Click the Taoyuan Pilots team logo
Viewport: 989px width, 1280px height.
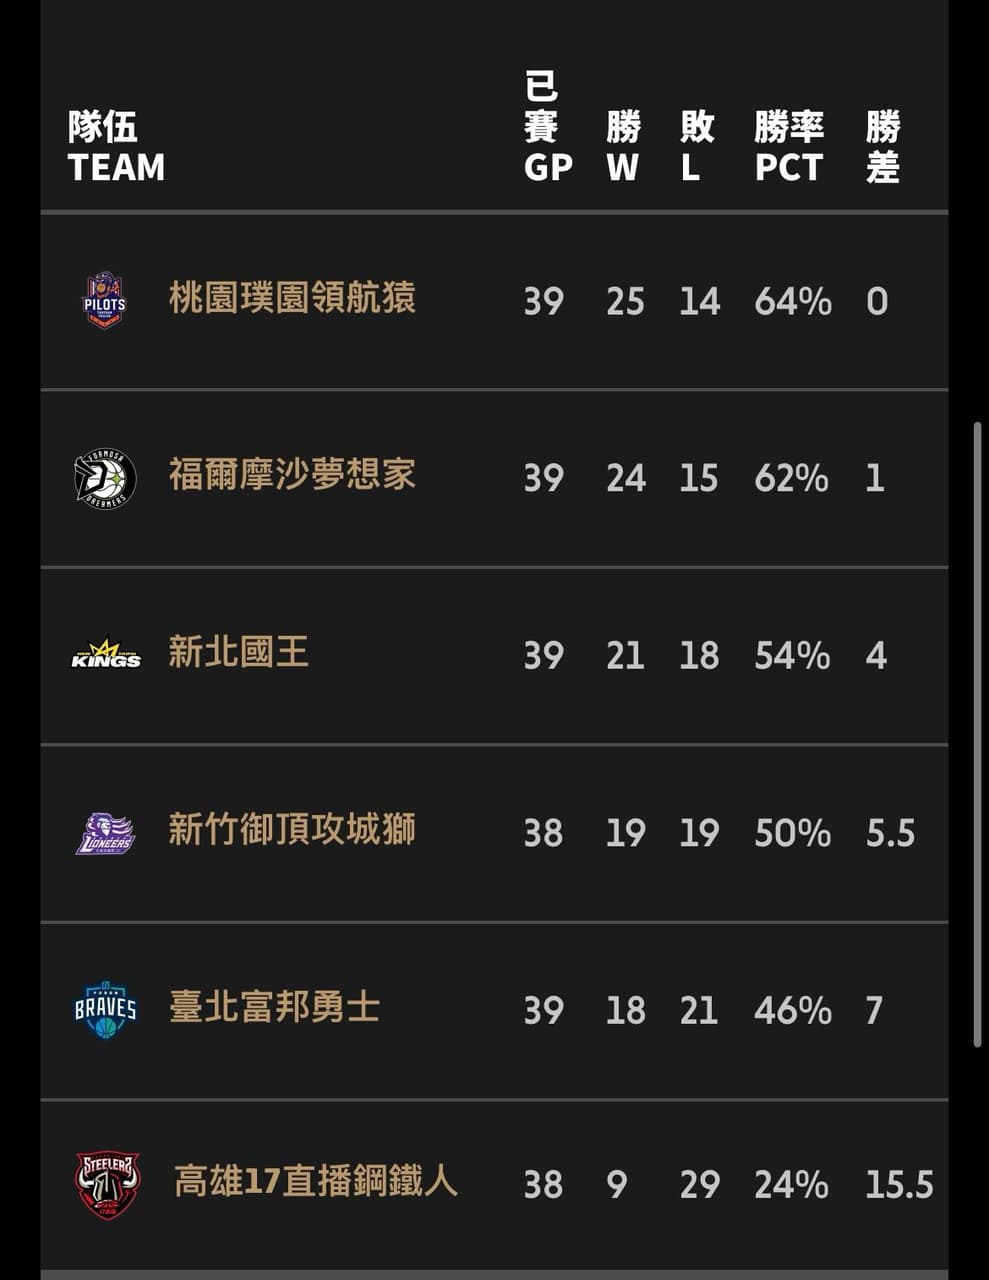pyautogui.click(x=104, y=300)
